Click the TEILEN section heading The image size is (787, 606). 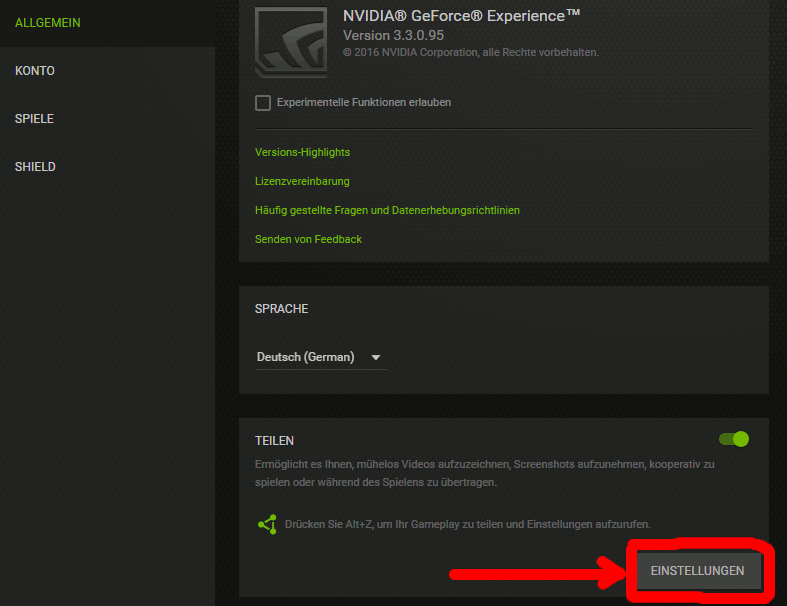coord(275,441)
